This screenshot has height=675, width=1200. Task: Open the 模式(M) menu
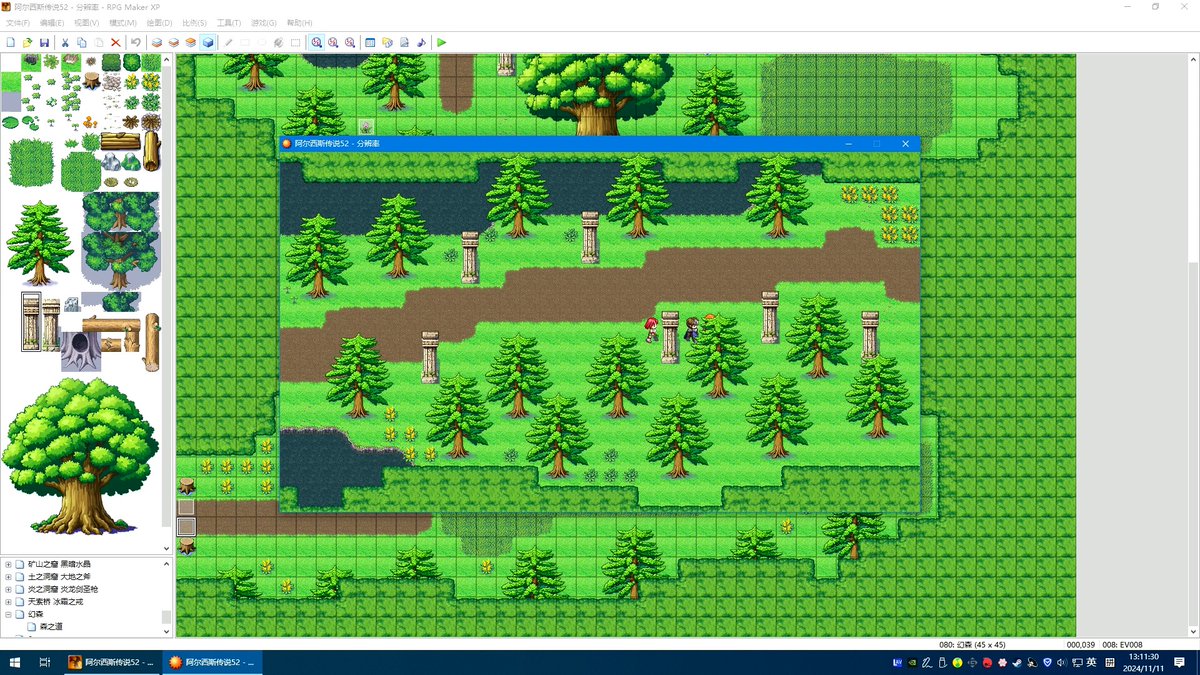pyautogui.click(x=123, y=23)
